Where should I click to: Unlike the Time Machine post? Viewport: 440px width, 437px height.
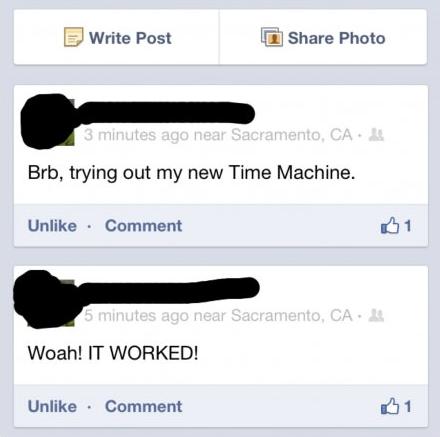coord(52,226)
